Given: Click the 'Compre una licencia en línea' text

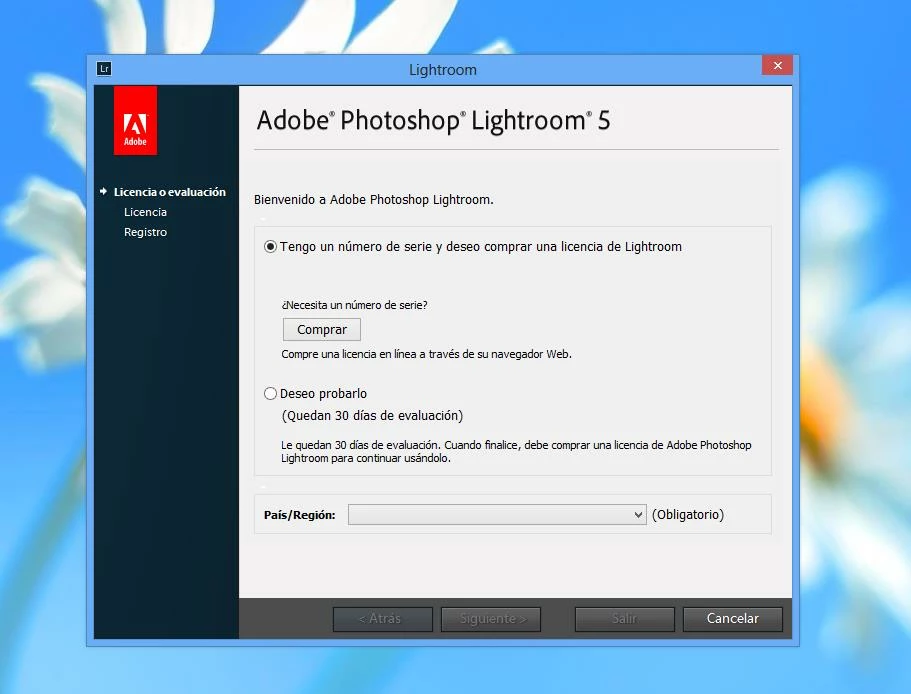Looking at the screenshot, I should tap(426, 354).
